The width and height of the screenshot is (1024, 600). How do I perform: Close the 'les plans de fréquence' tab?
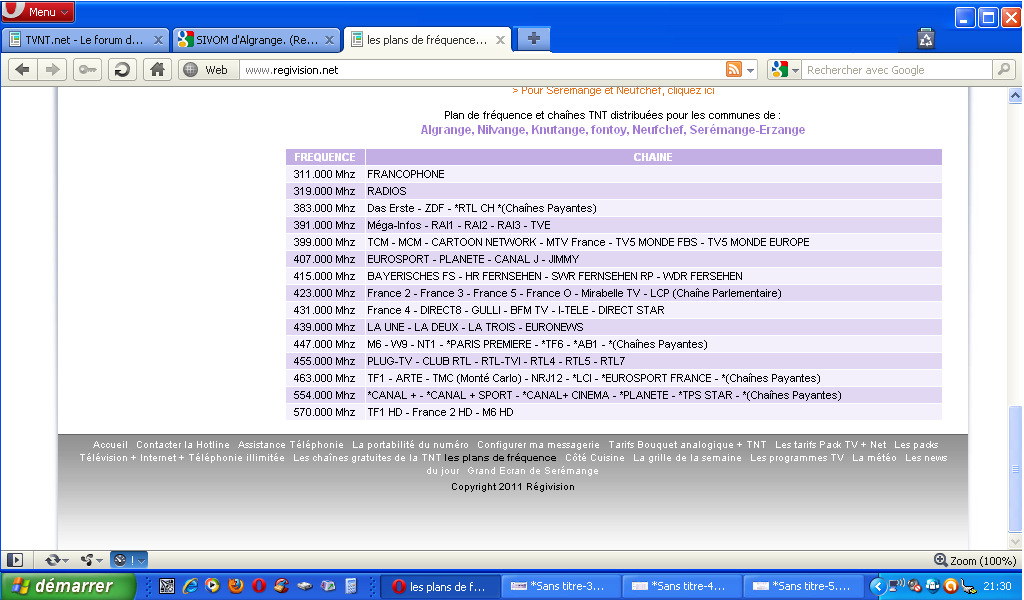pyautogui.click(x=500, y=40)
